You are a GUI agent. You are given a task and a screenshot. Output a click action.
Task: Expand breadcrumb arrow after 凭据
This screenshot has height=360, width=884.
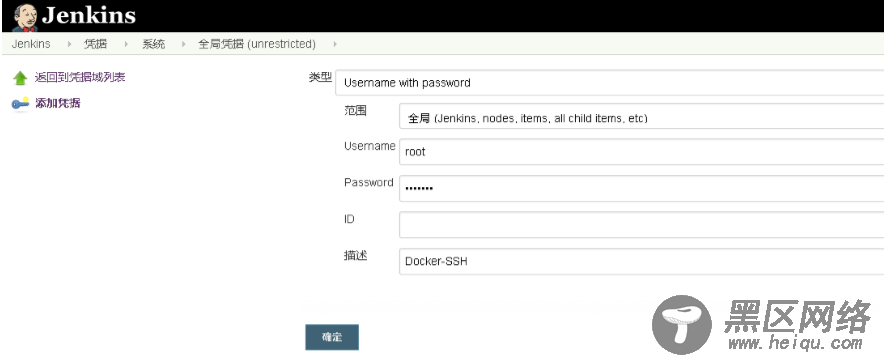(x=126, y=44)
